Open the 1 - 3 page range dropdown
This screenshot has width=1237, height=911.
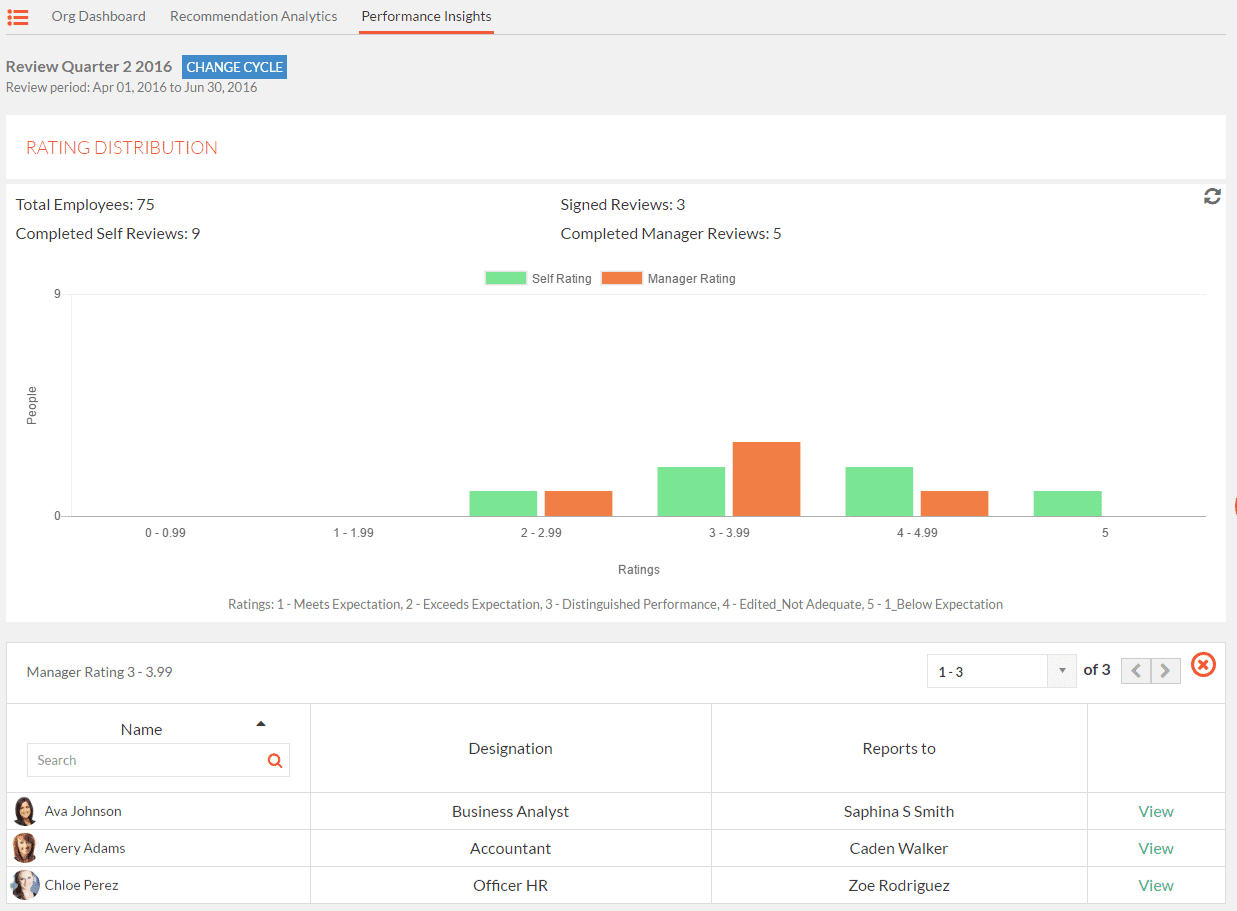tap(1001, 671)
